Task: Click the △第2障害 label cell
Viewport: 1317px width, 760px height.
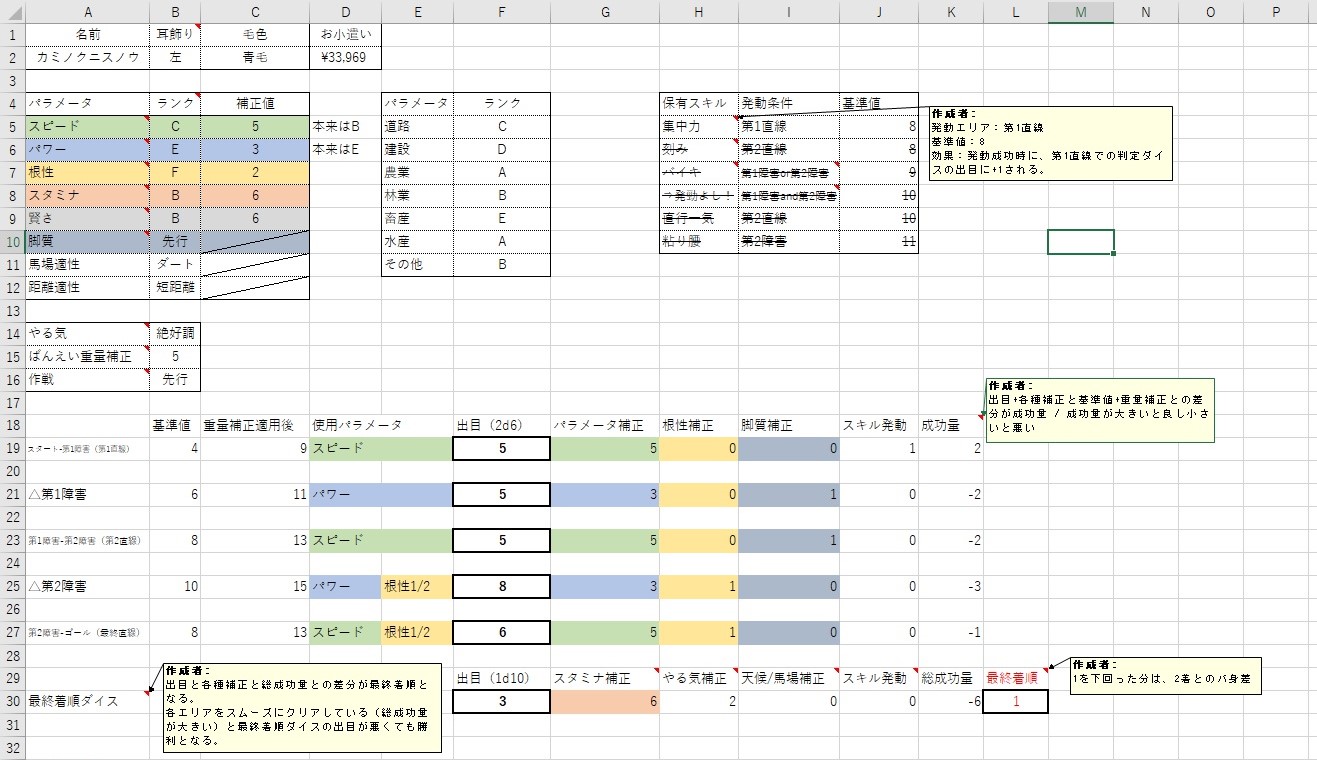Action: [87, 587]
